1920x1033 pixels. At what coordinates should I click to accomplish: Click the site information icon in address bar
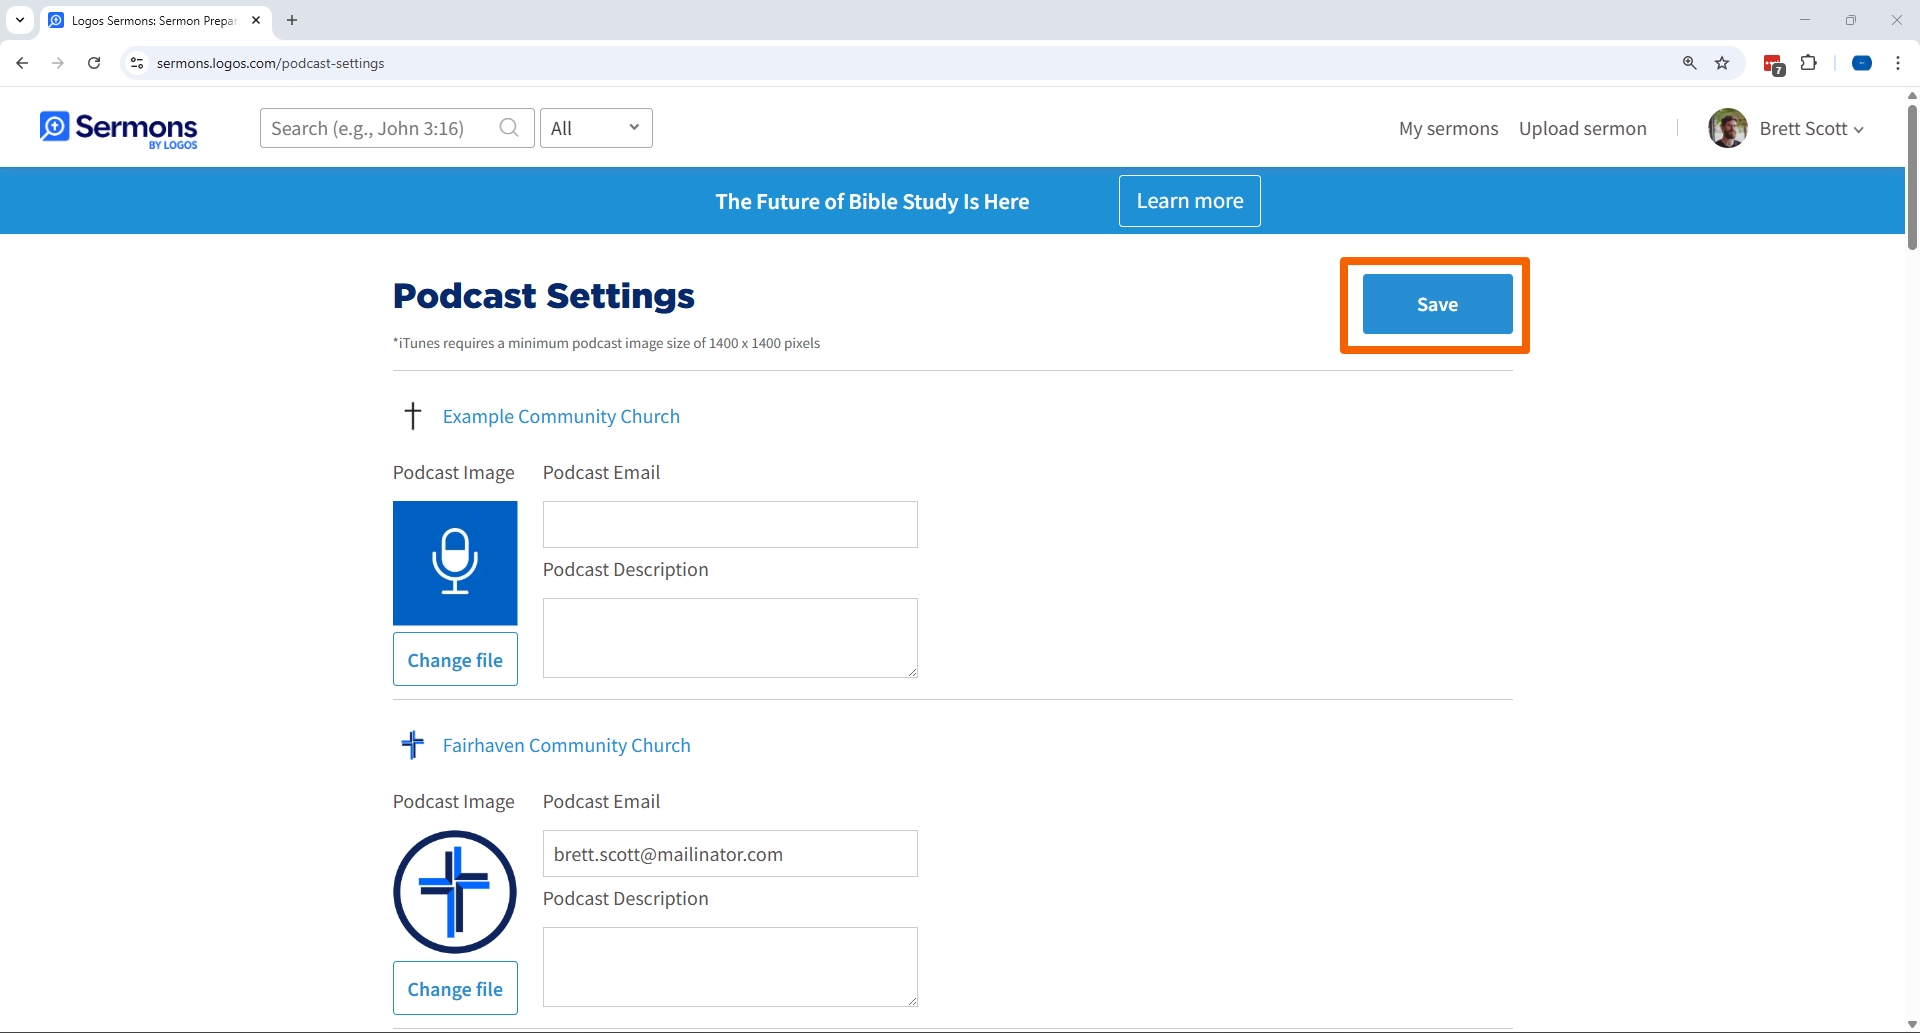pyautogui.click(x=137, y=63)
